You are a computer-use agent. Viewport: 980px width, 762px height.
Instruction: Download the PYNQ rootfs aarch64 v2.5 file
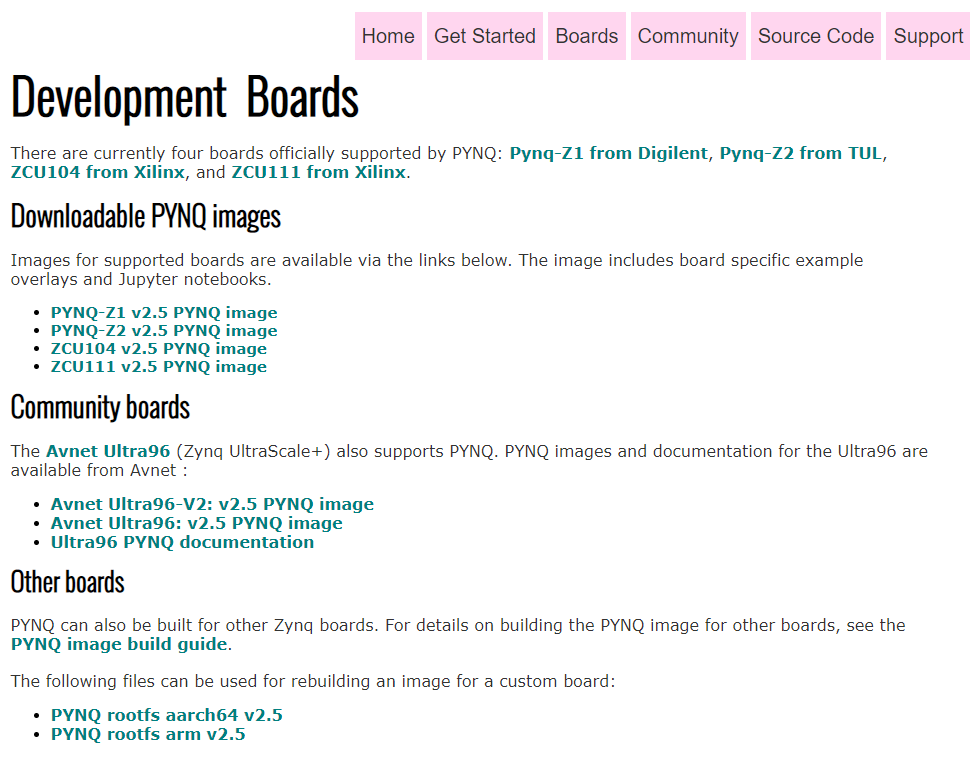pyautogui.click(x=166, y=715)
